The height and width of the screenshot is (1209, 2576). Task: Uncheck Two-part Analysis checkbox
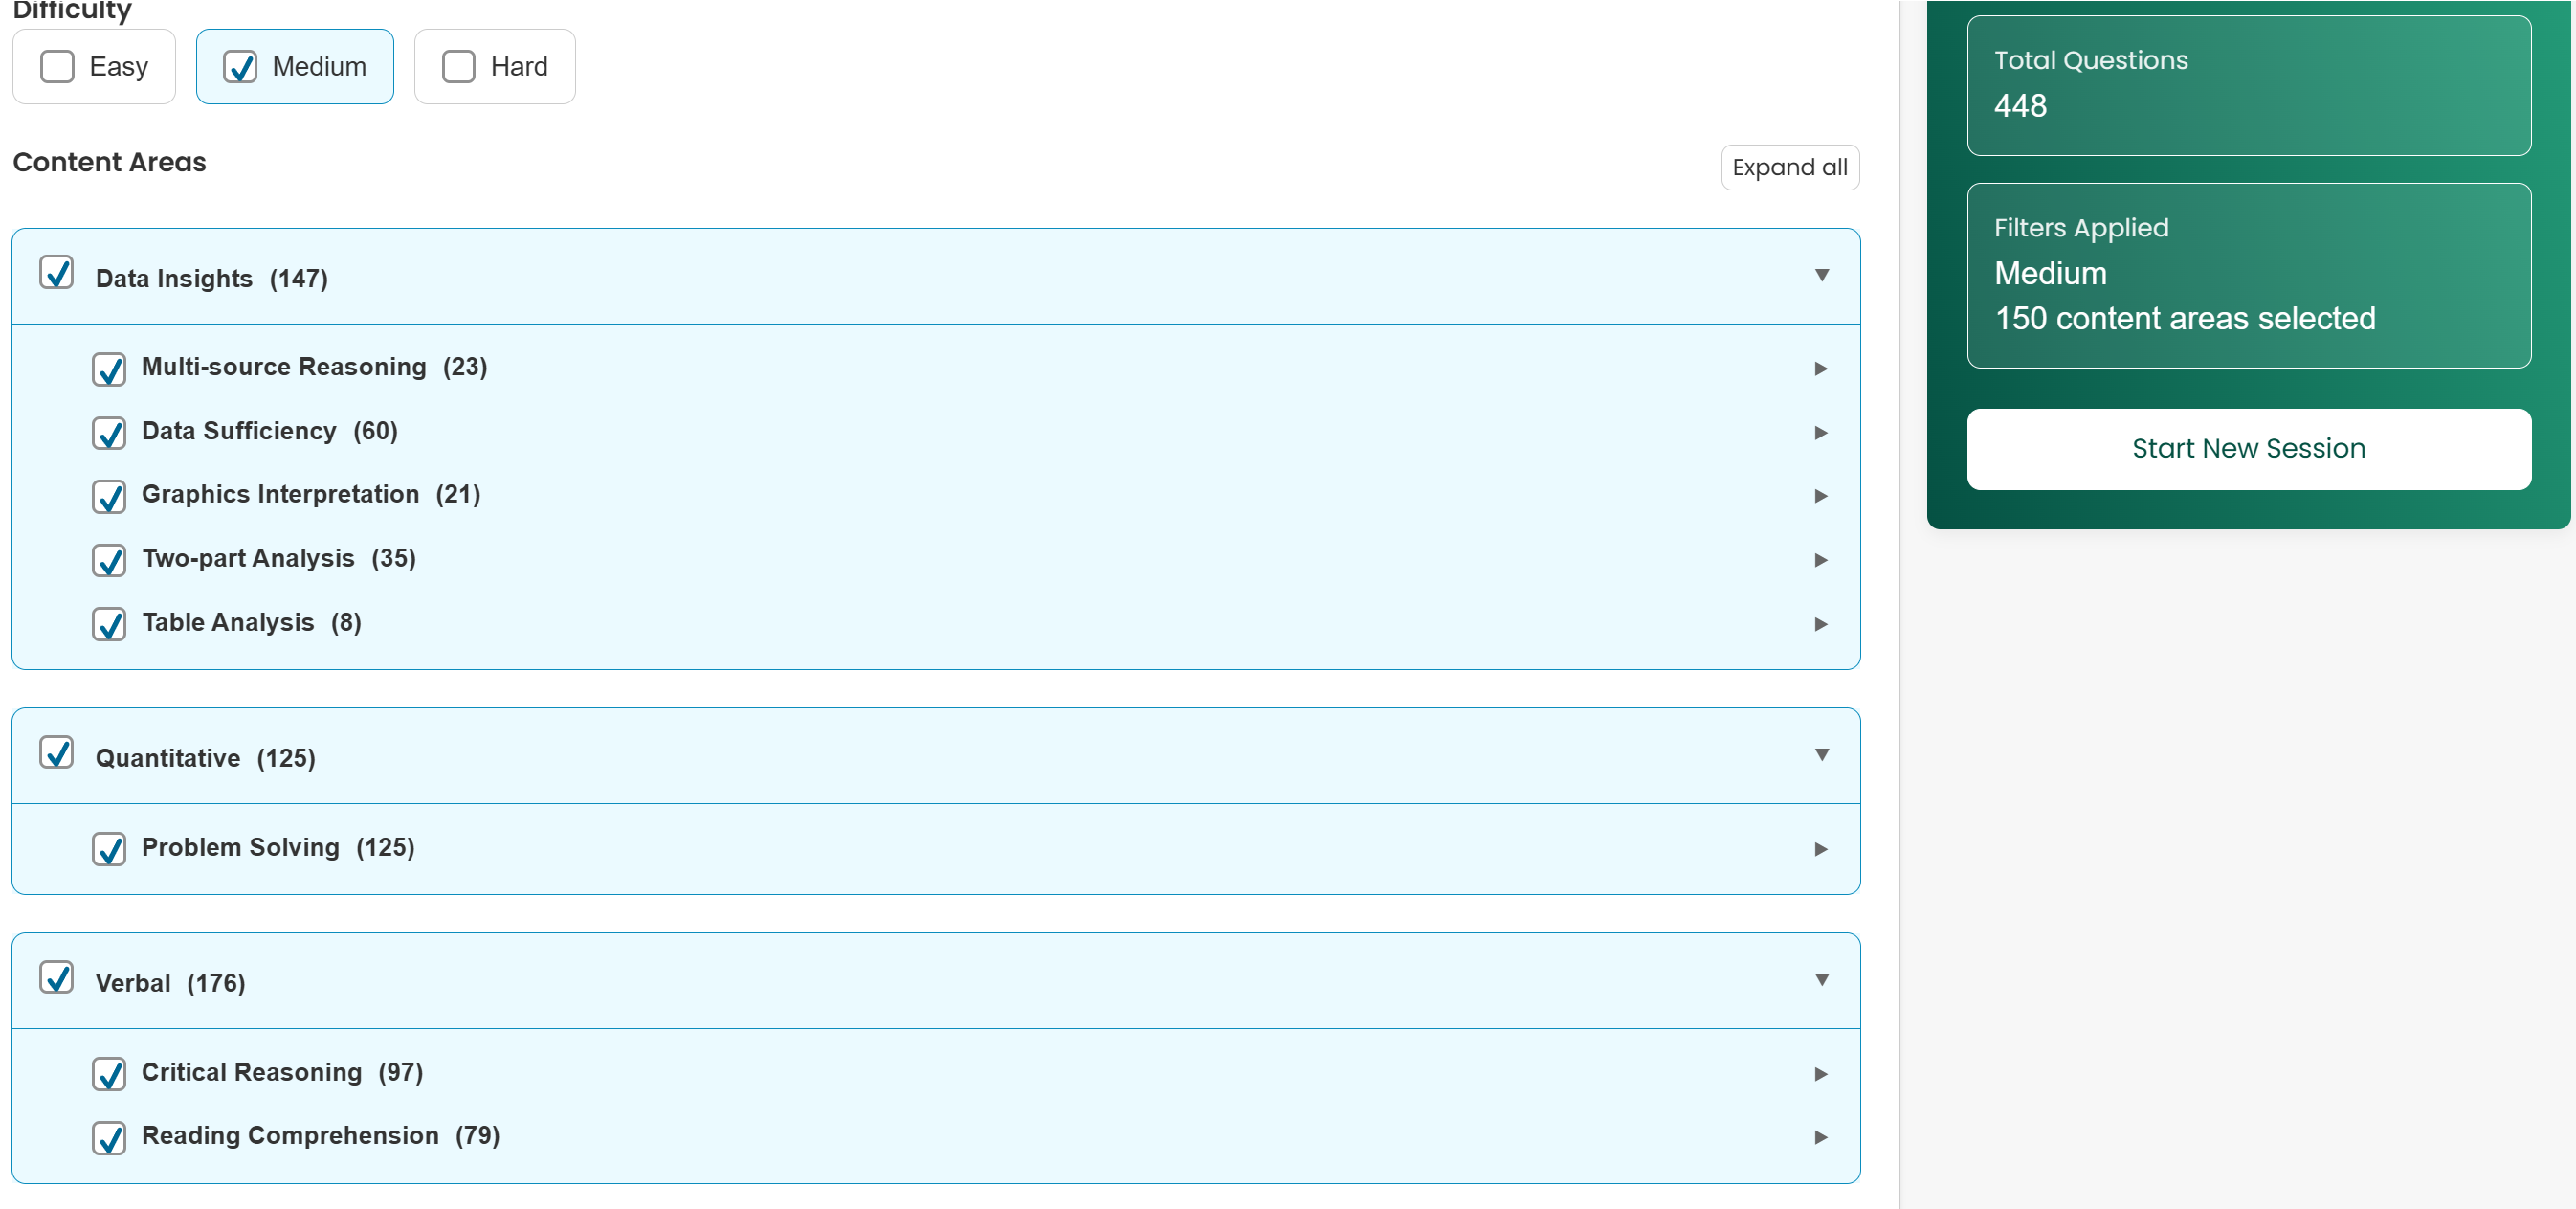(109, 560)
